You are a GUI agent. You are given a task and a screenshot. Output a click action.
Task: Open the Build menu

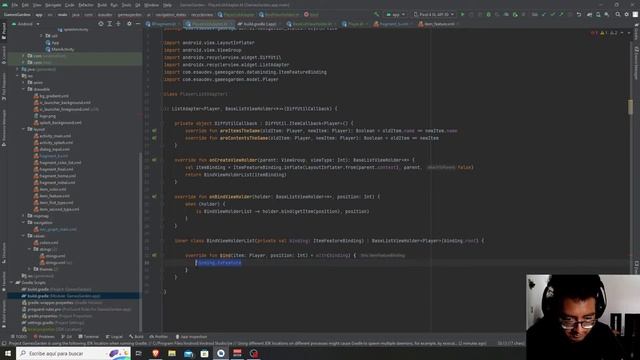[x=102, y=5]
